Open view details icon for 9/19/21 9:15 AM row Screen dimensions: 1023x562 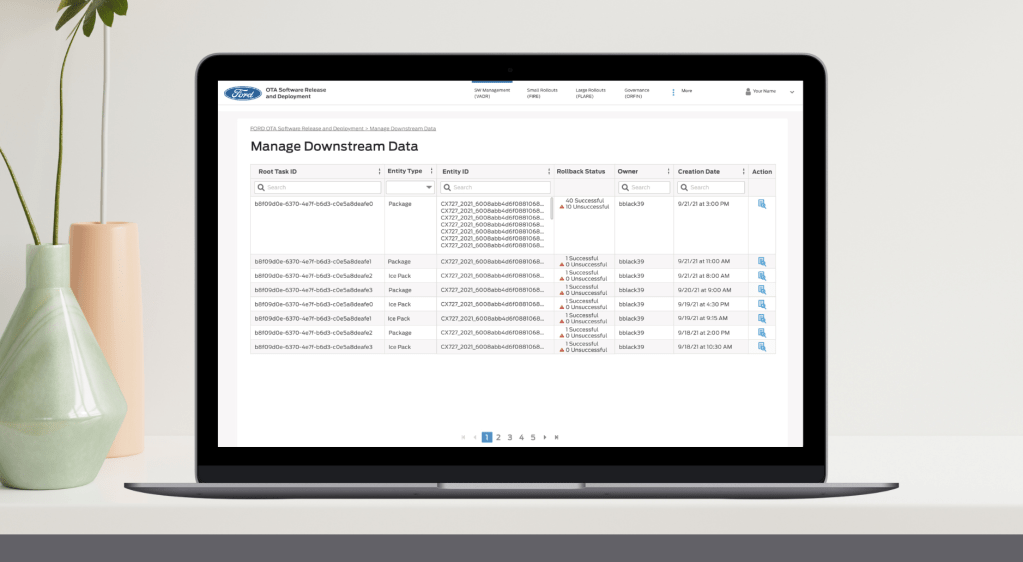(x=761, y=319)
